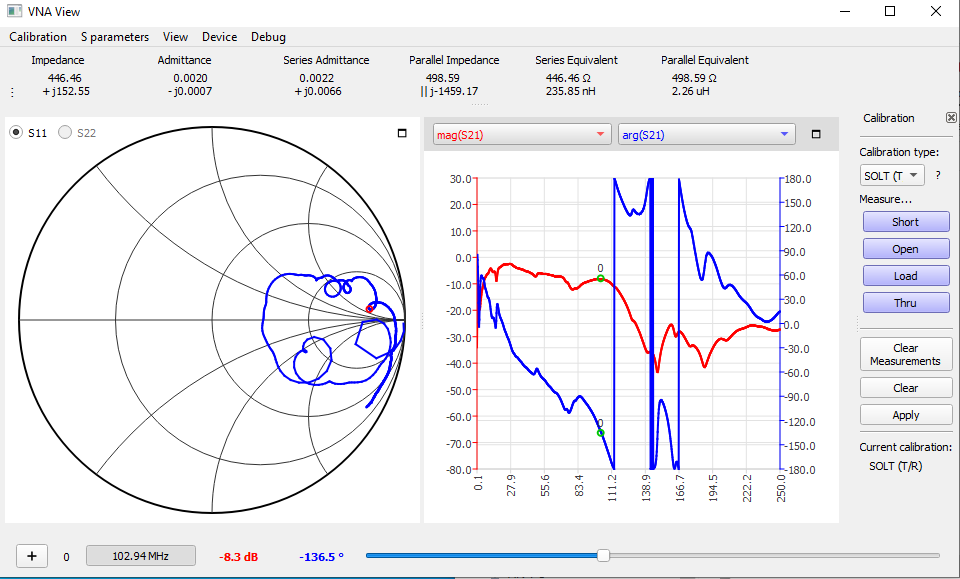Screen dimensions: 960x579
Task: Measure the Short calibration standard
Action: click(x=906, y=222)
